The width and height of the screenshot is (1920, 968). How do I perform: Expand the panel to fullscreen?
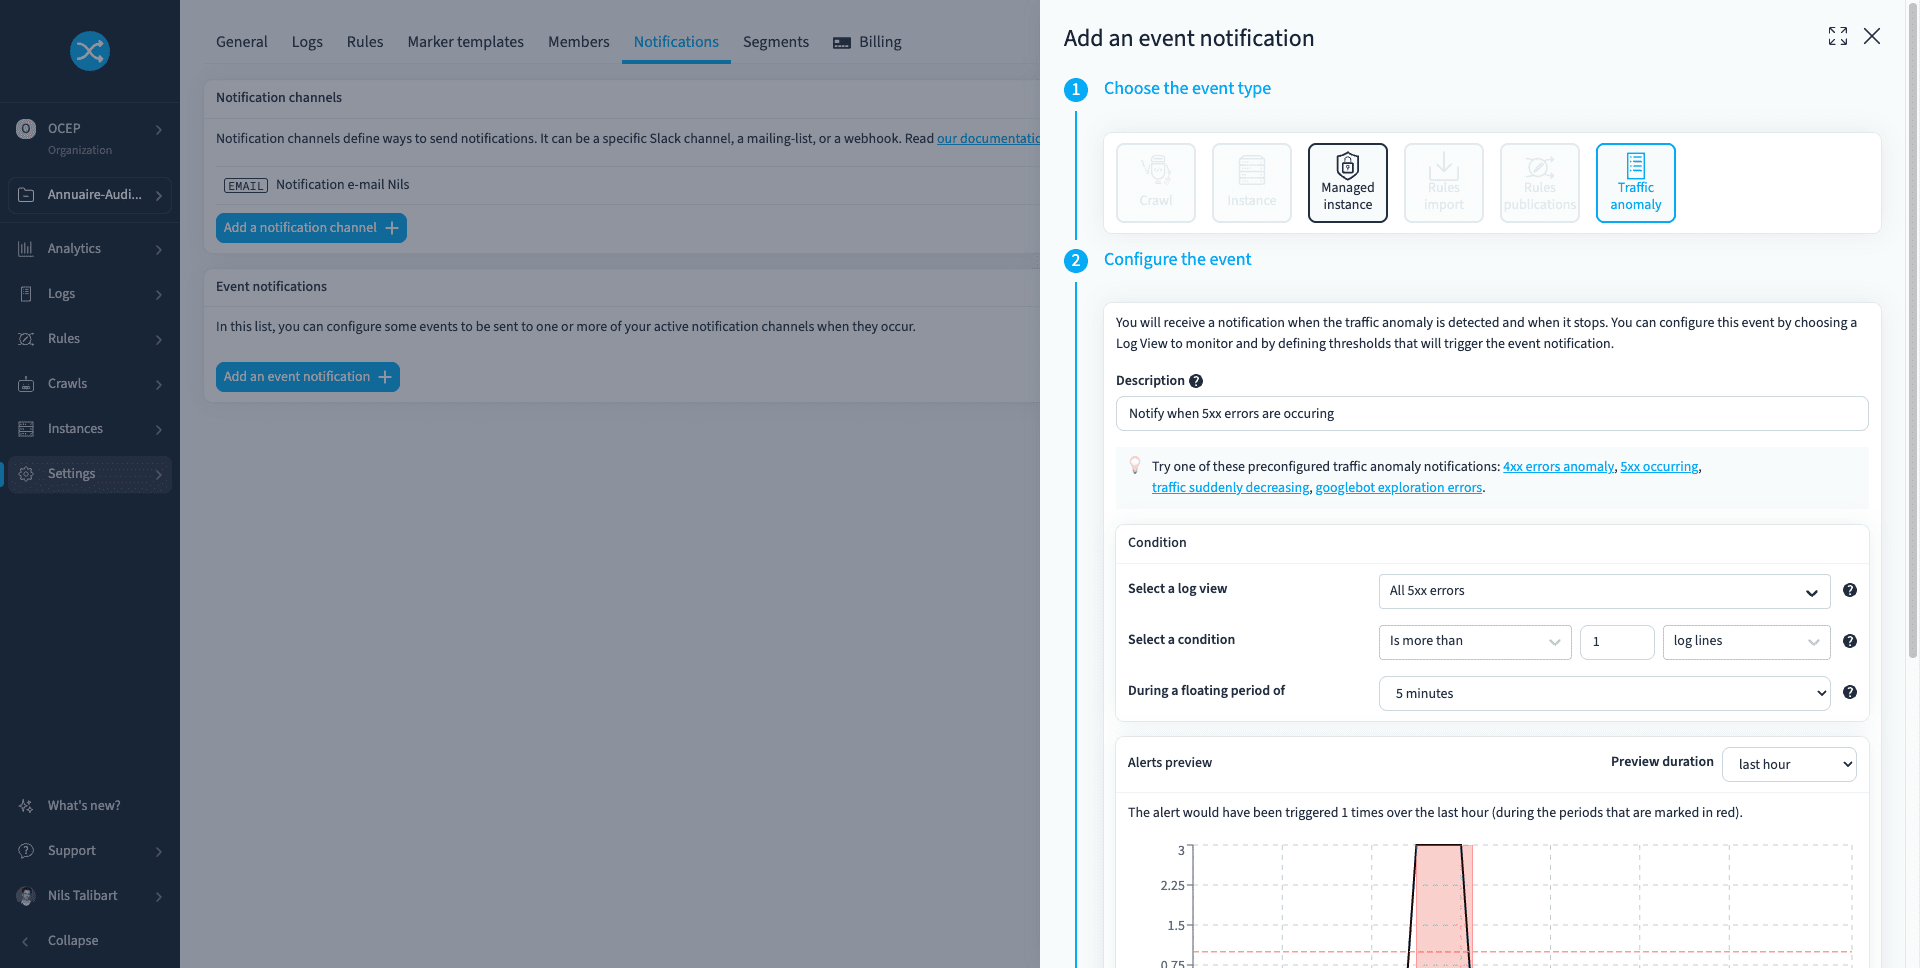click(x=1837, y=37)
